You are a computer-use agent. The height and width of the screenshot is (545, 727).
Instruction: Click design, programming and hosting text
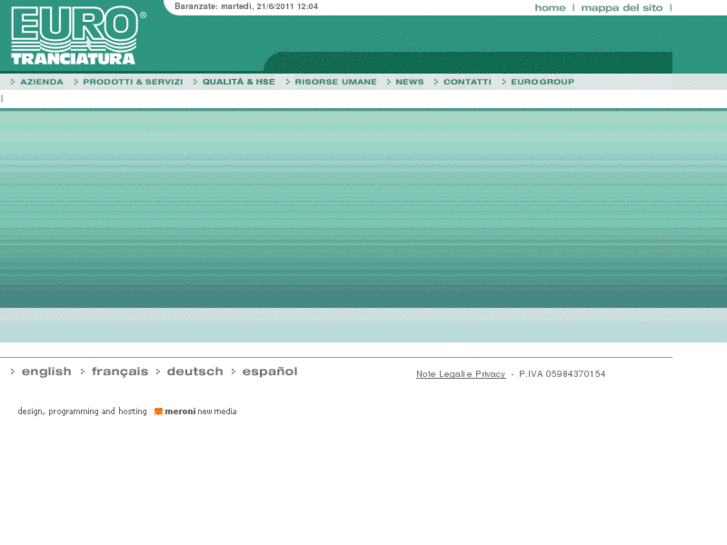[x=82, y=411]
